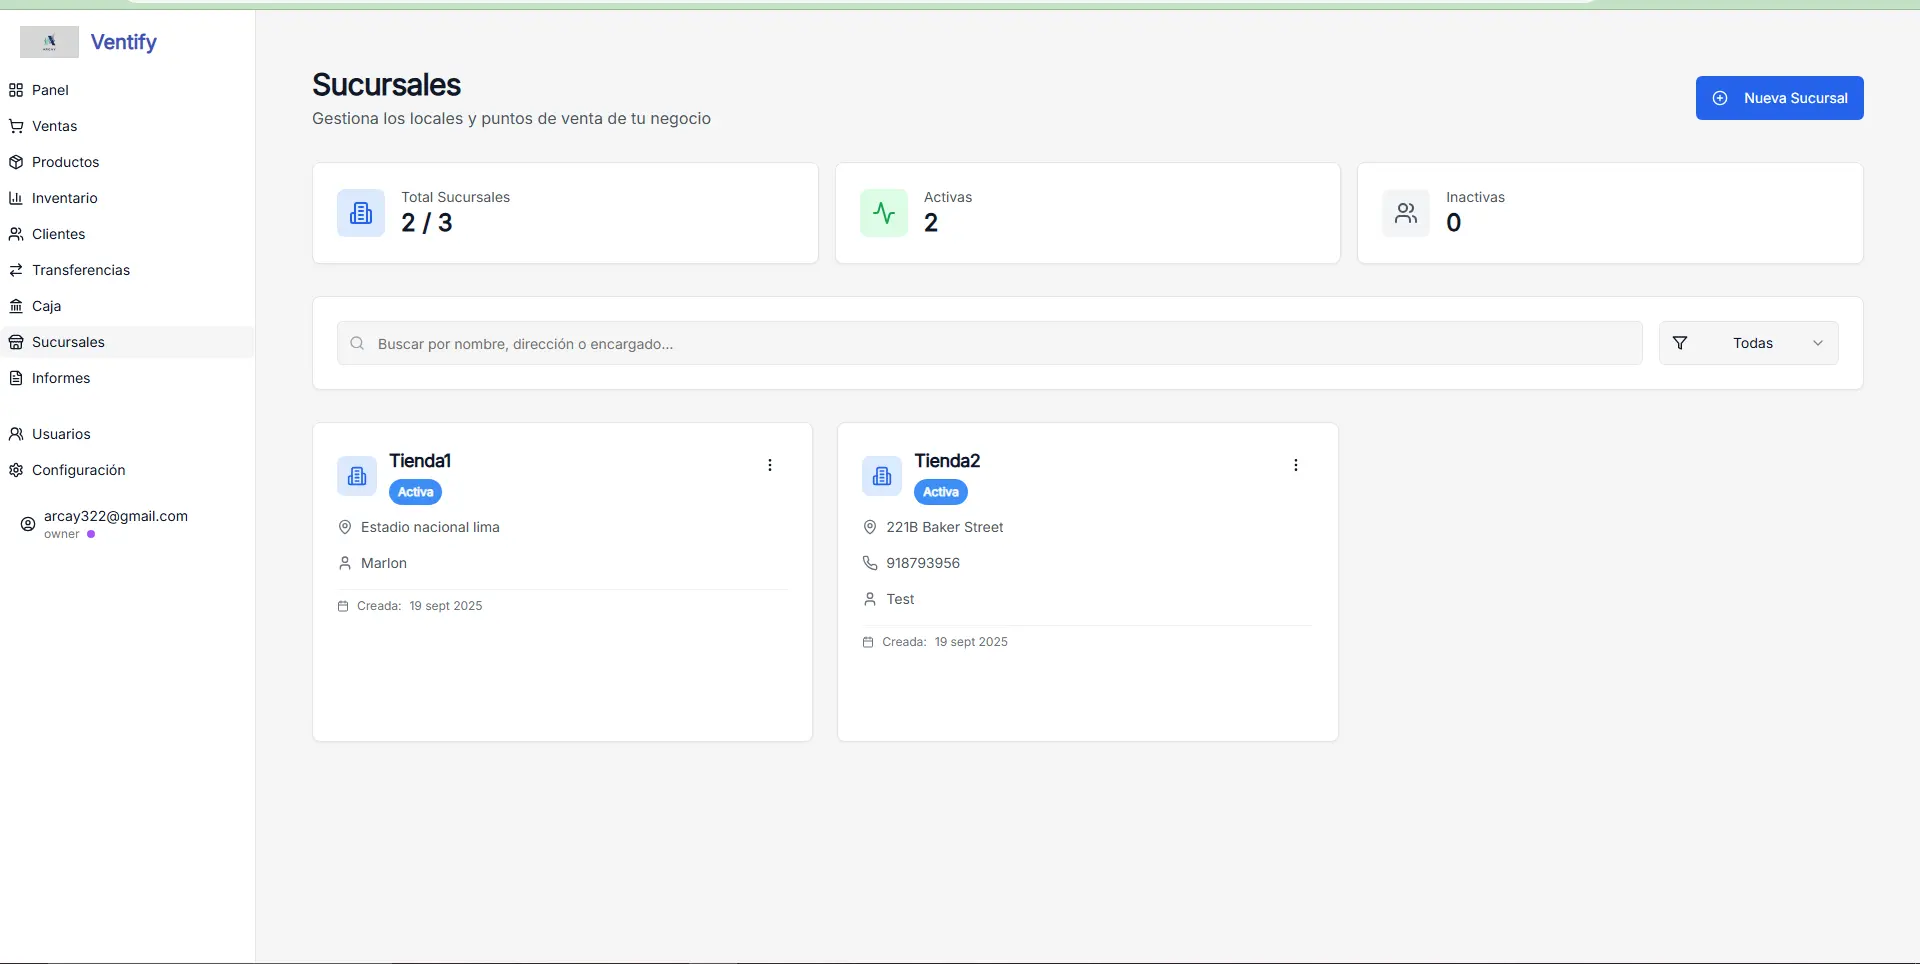
Task: Click the Ventify brand name link
Action: point(124,42)
